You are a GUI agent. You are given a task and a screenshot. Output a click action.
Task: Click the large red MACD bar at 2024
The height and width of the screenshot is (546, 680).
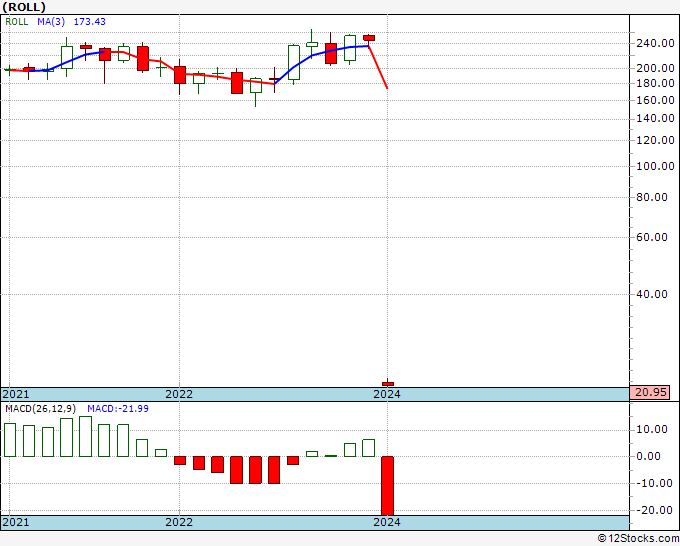[387, 486]
